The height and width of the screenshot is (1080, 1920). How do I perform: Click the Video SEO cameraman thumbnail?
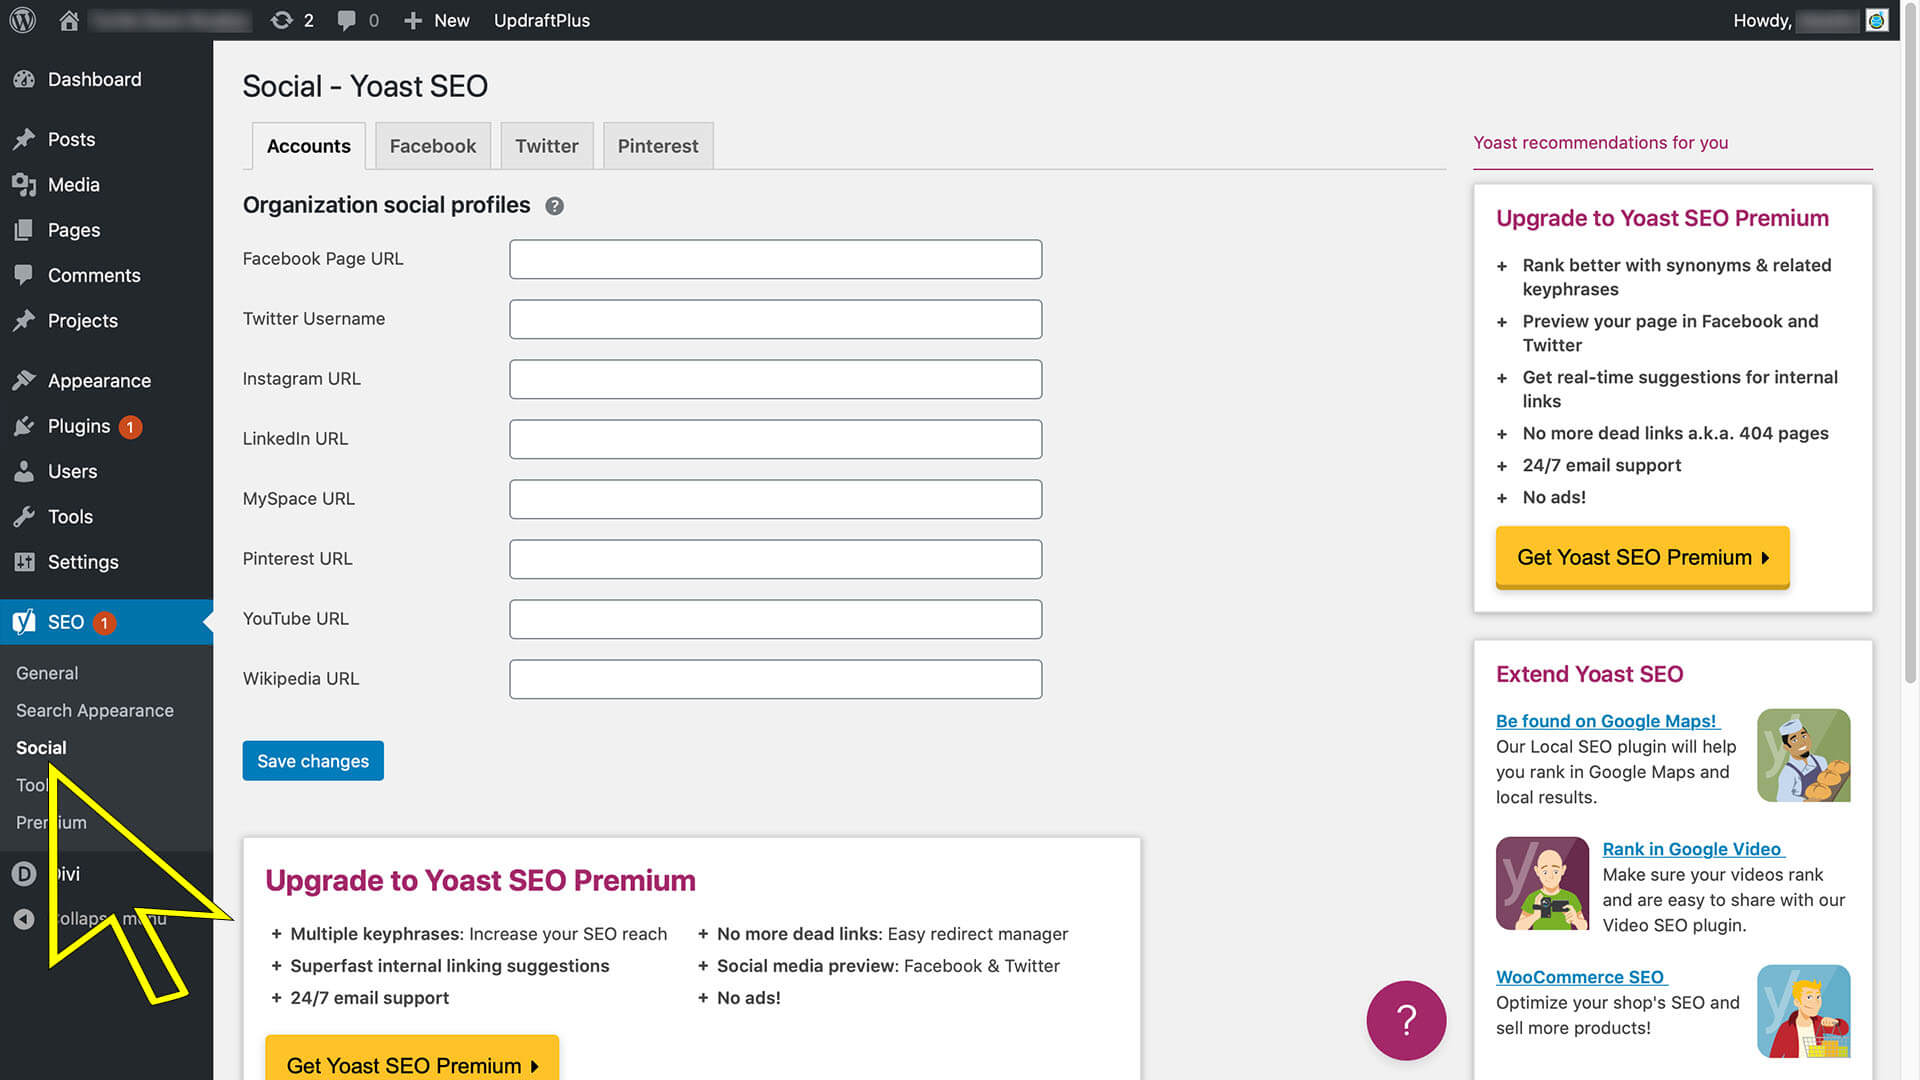point(1542,883)
